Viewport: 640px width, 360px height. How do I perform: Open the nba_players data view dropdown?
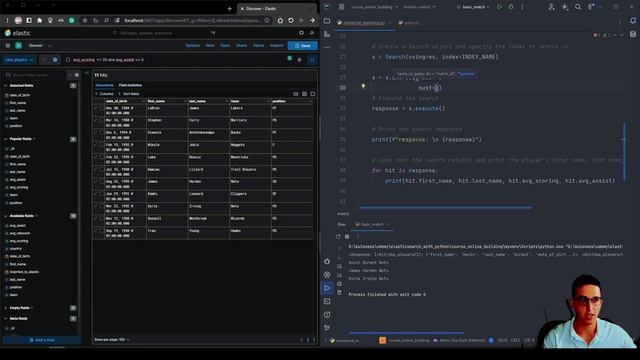pos(19,60)
